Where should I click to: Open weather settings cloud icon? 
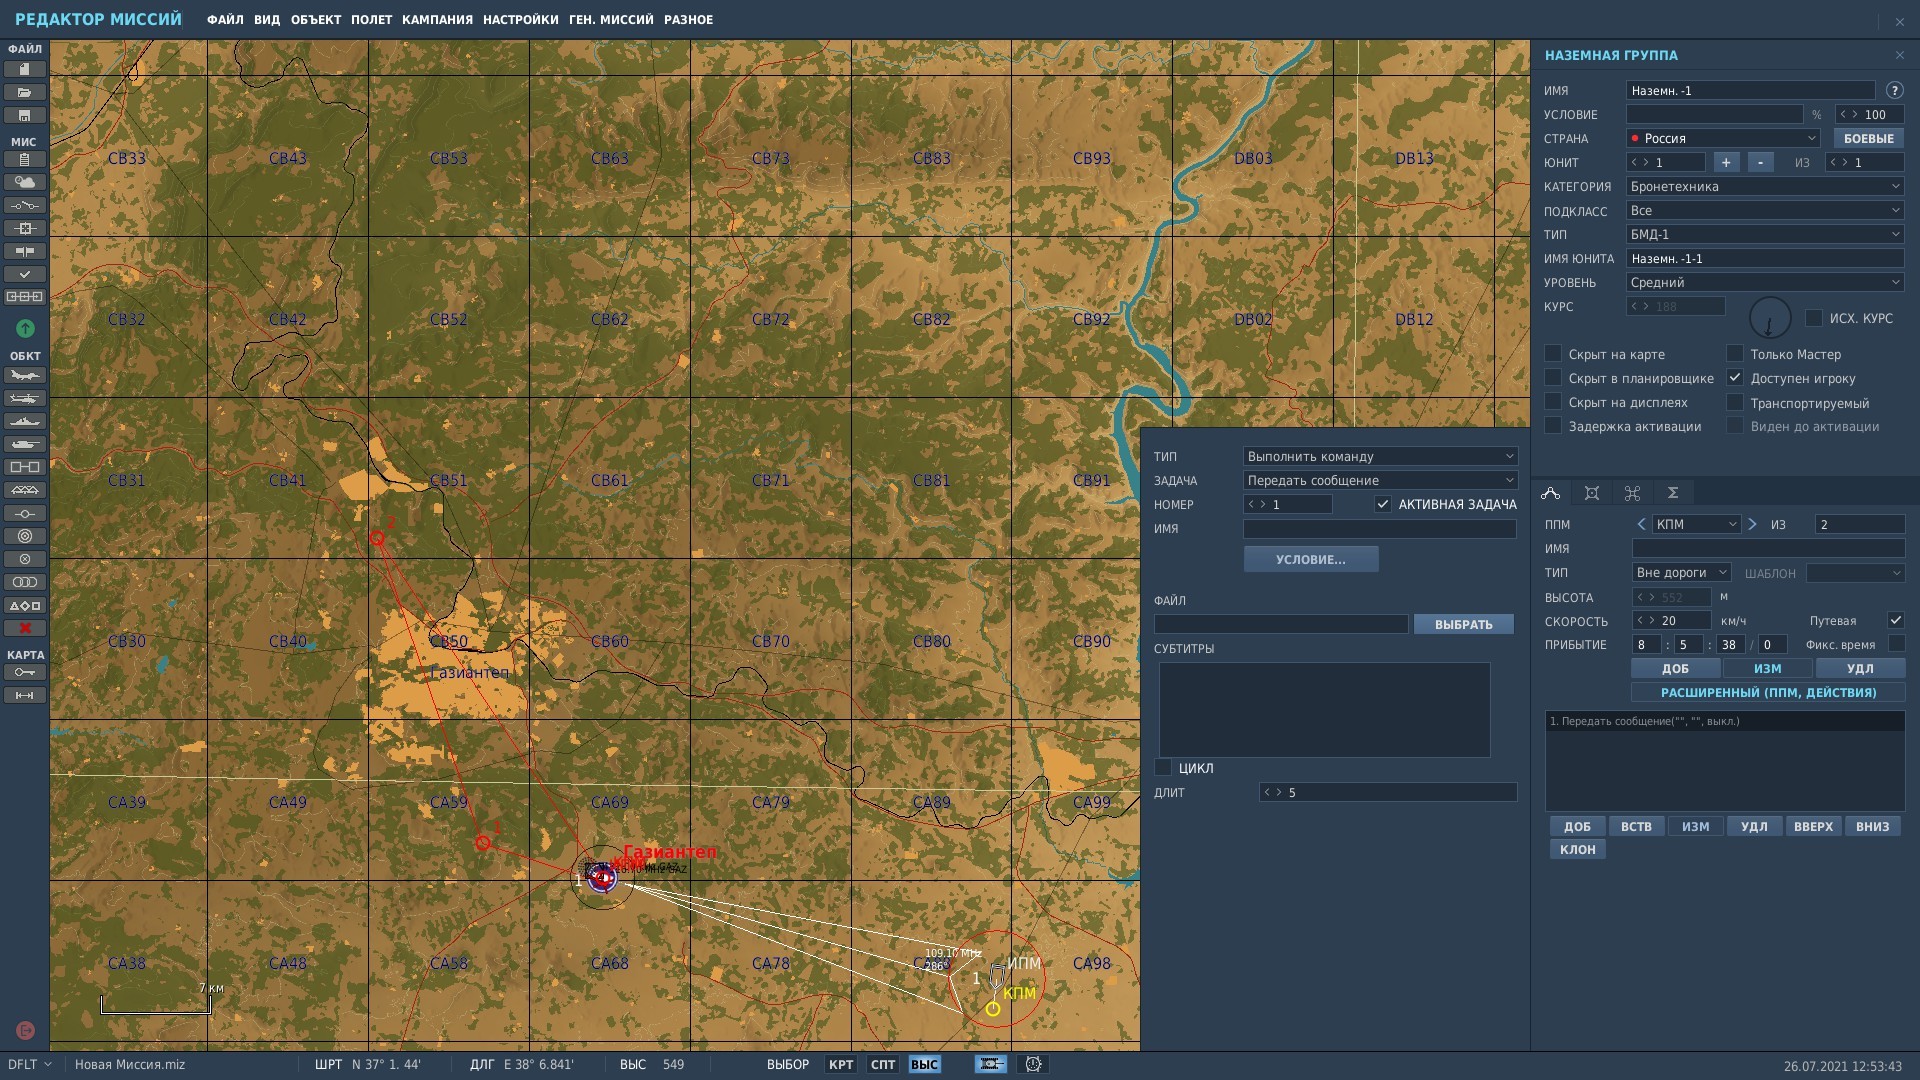[x=25, y=183]
